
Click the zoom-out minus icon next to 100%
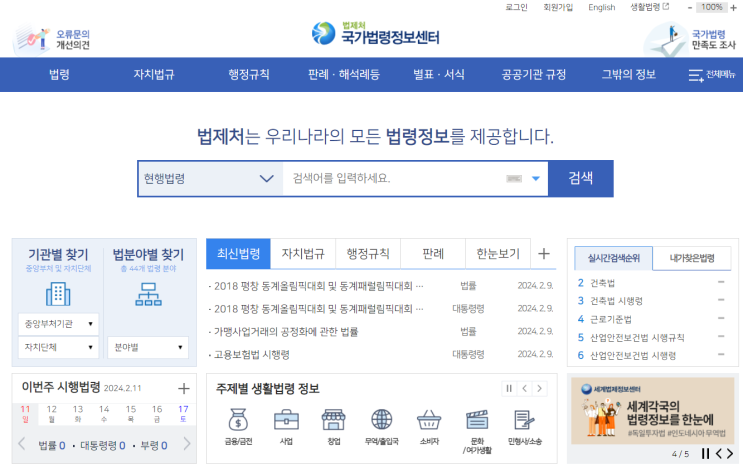click(x=690, y=8)
